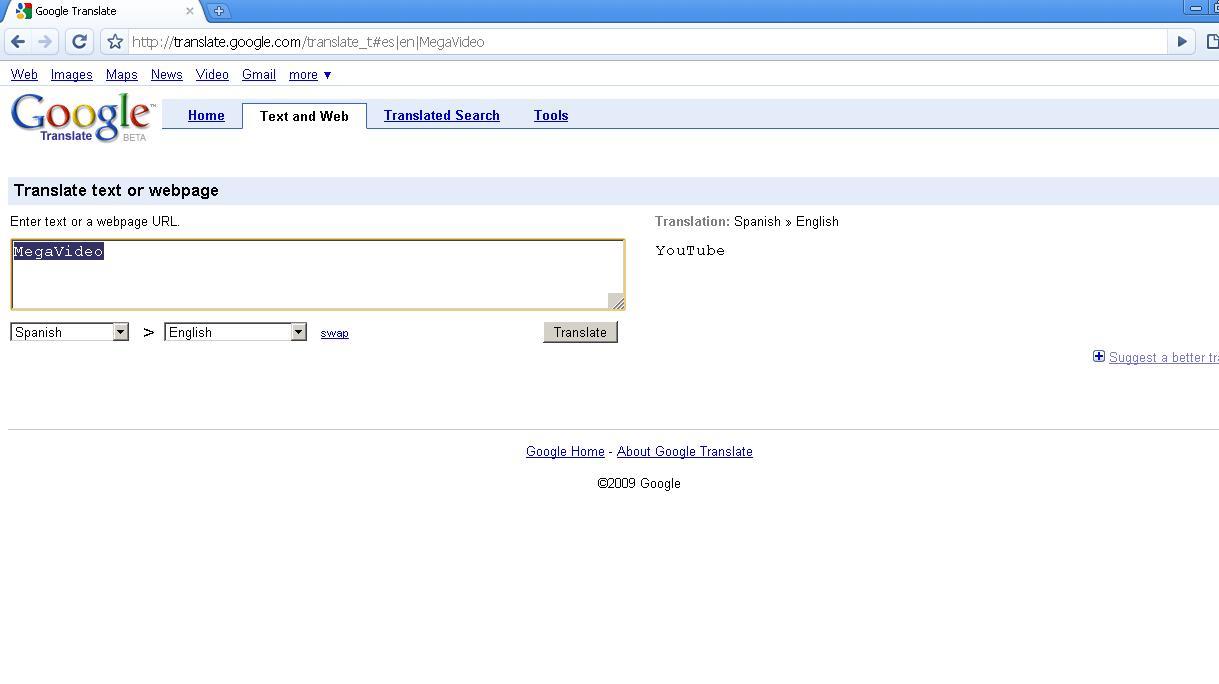Open the Tools tab
The image size is (1219, 684).
[551, 116]
